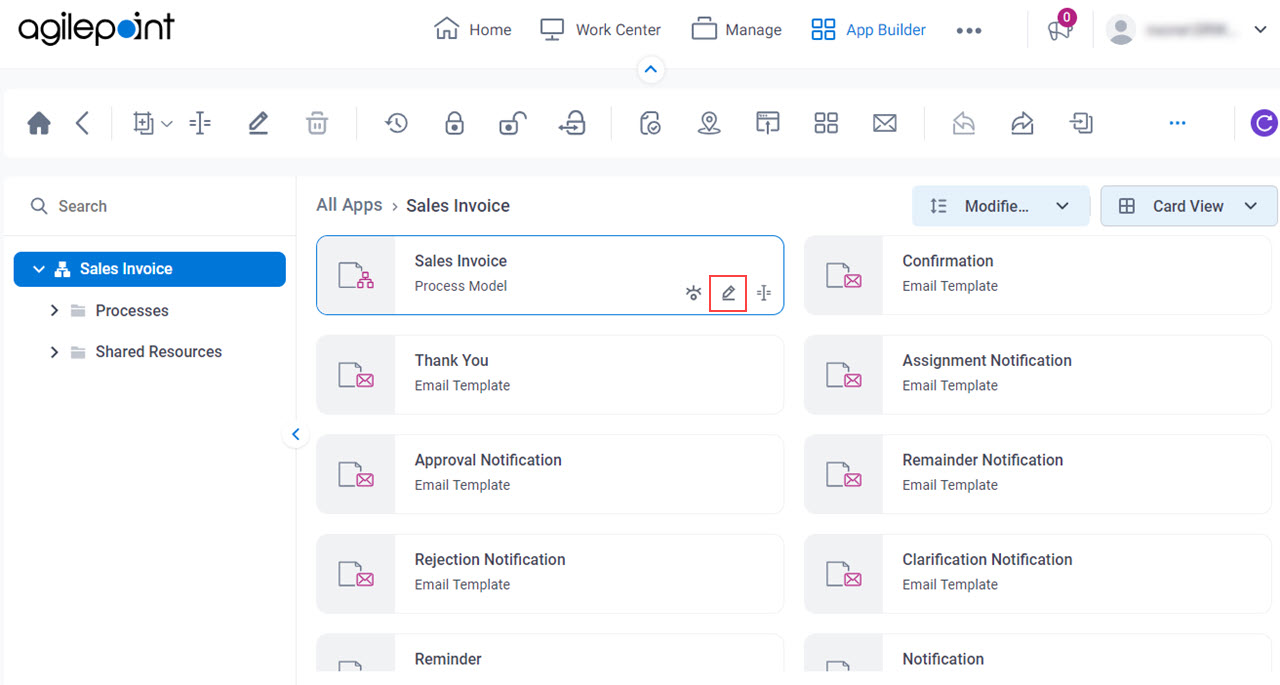Click rename icon on Sales Invoice card

click(x=764, y=293)
